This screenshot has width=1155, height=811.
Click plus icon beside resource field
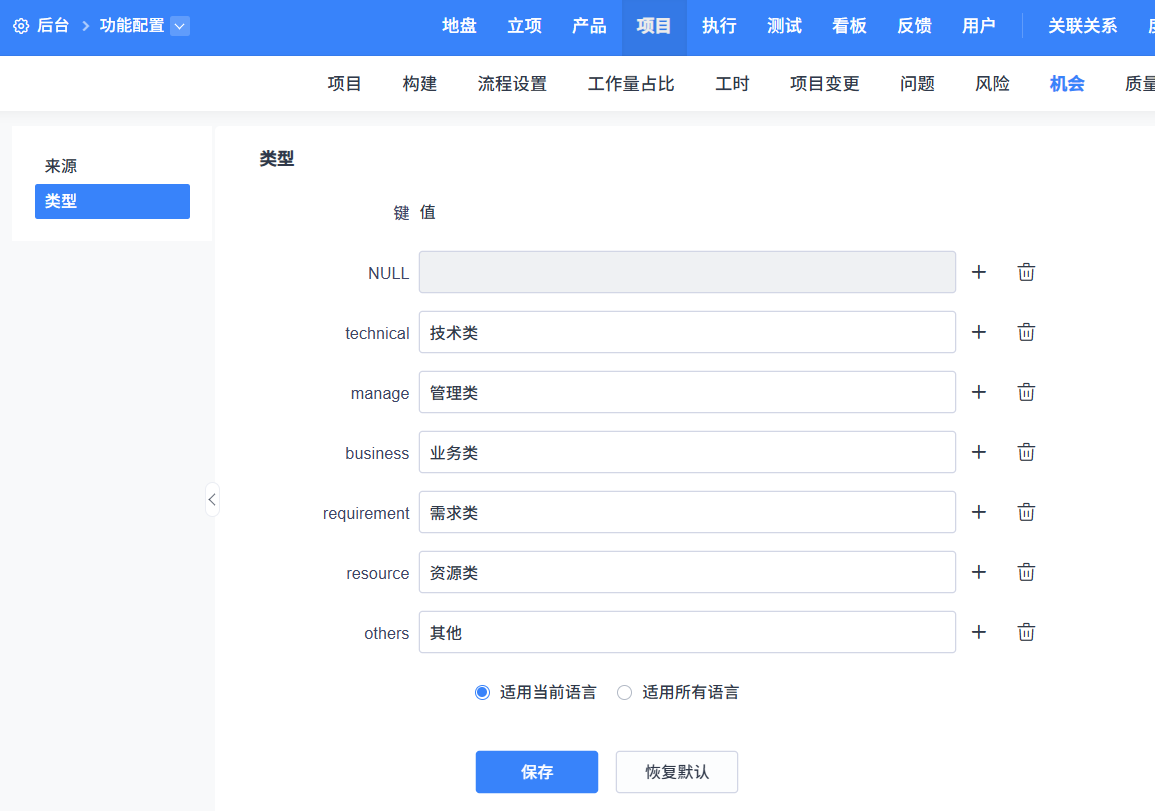coord(979,572)
